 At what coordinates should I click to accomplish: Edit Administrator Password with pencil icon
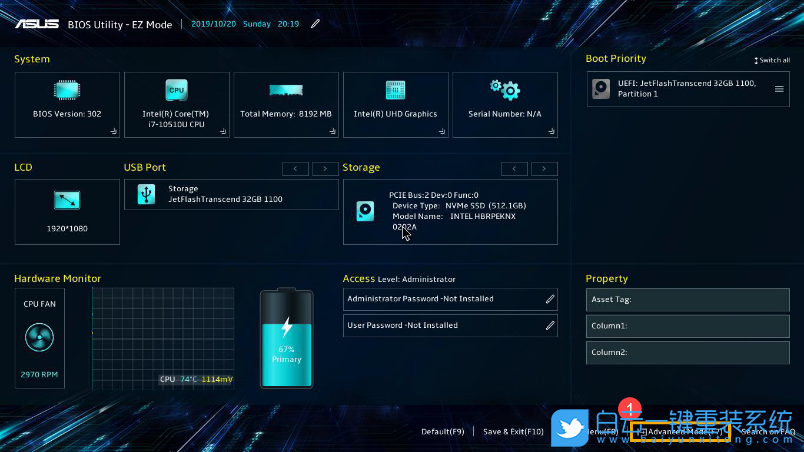[549, 299]
